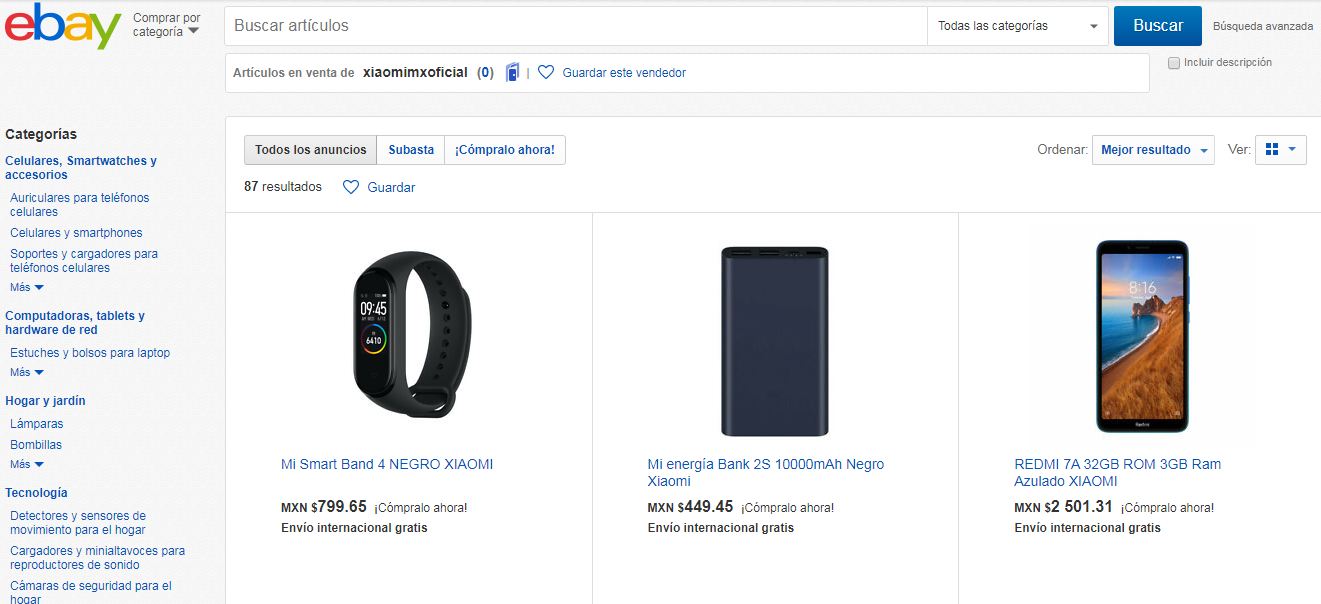Open the "Lámparas" category link
1321x604 pixels.
click(35, 423)
